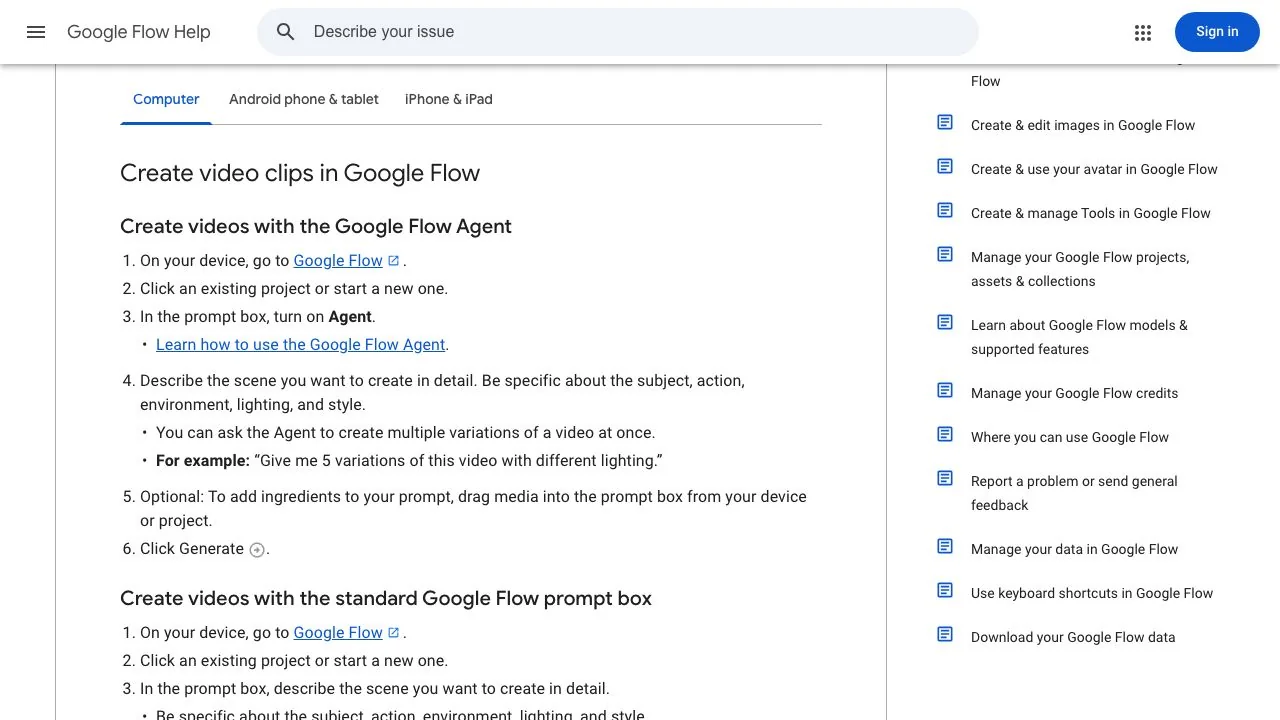Open Learn how to use the Google Flow Agent
This screenshot has height=720, width=1280.
point(300,345)
